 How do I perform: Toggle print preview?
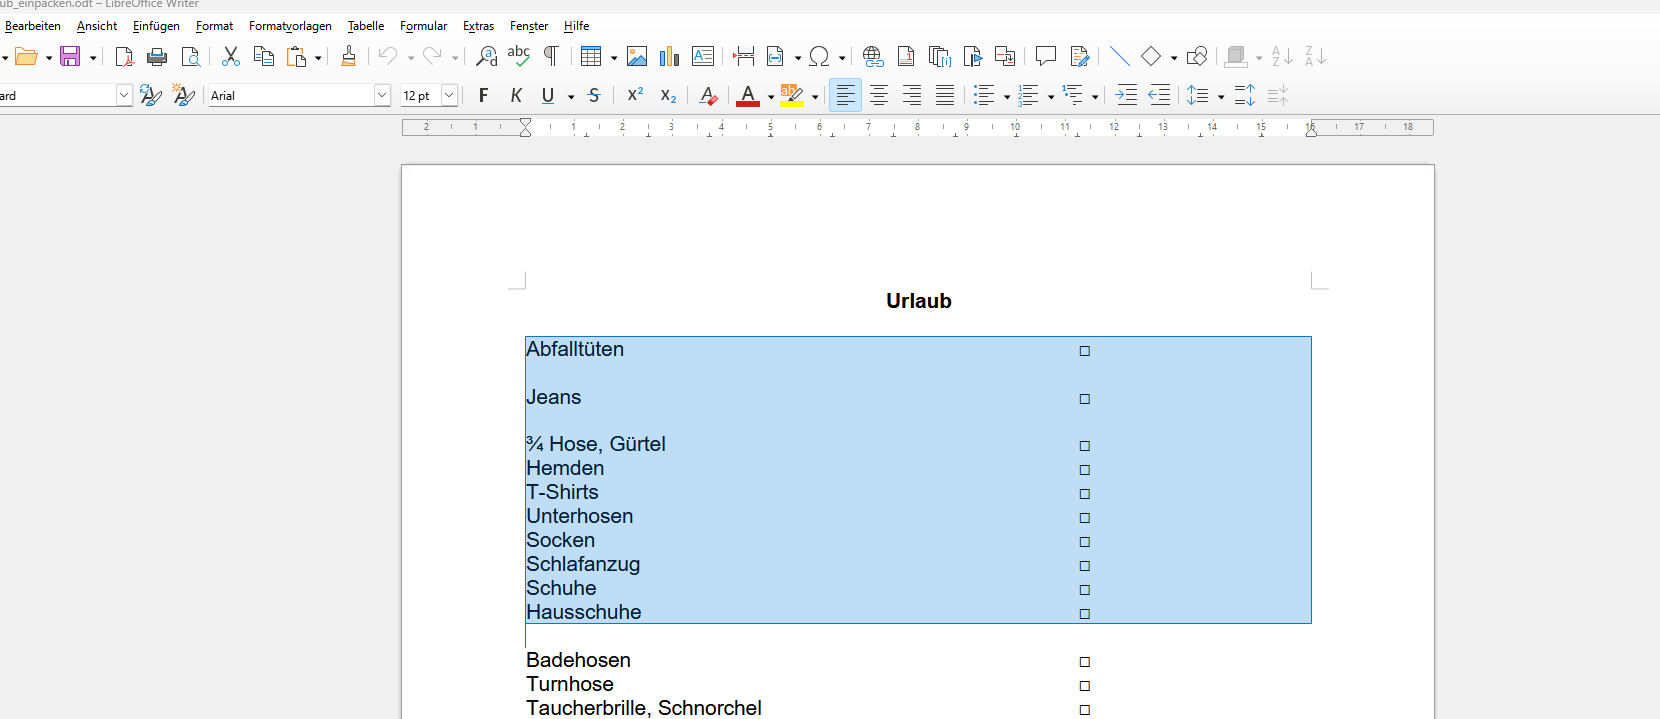190,57
